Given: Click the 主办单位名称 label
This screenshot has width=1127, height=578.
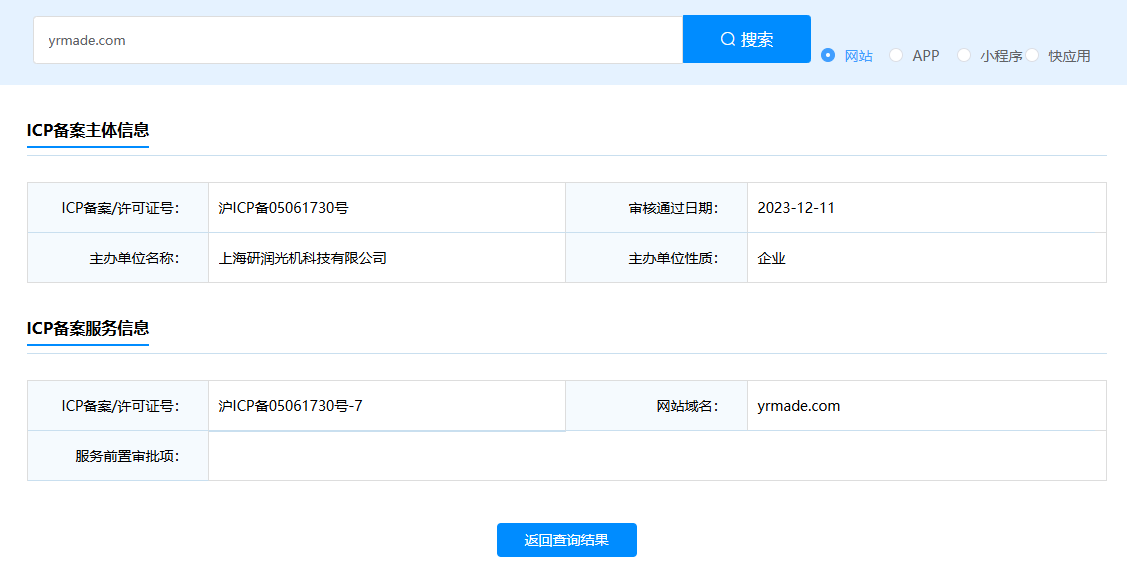Looking at the screenshot, I should (134, 258).
